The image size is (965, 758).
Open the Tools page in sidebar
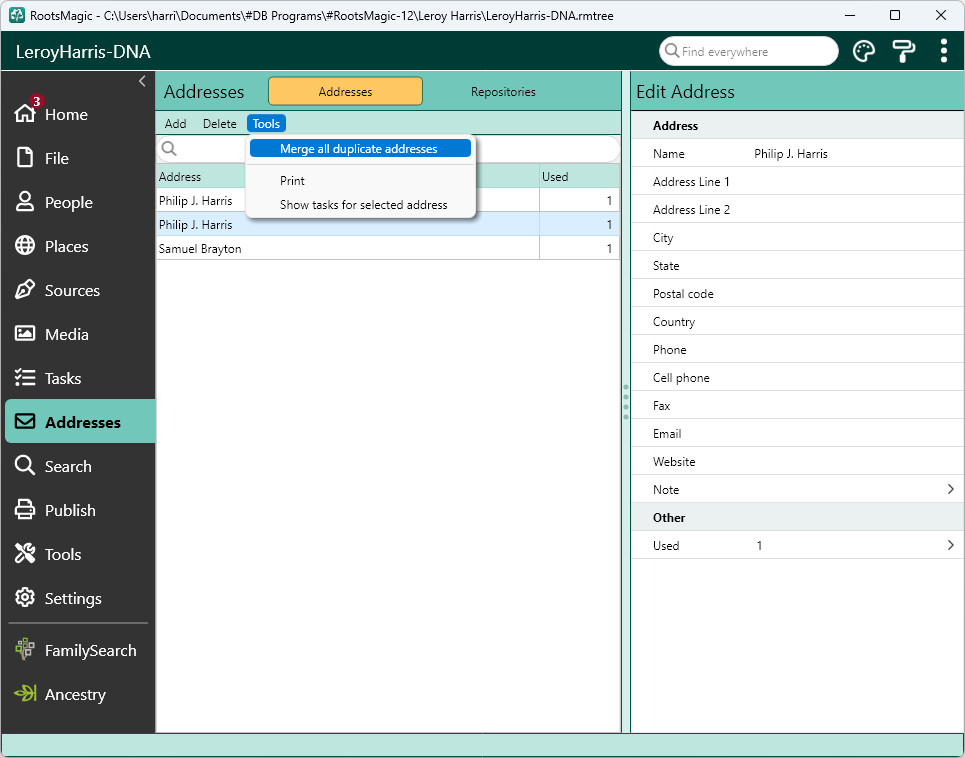(x=79, y=554)
